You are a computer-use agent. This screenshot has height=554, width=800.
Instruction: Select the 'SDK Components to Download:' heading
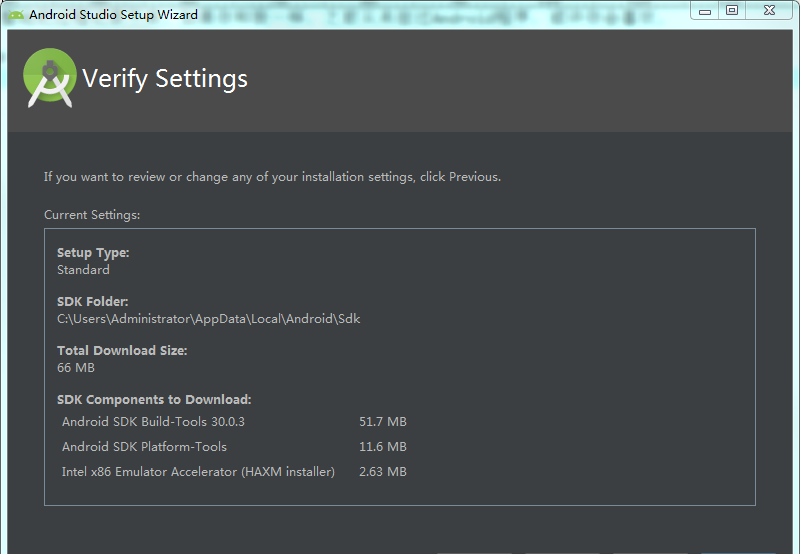(154, 400)
